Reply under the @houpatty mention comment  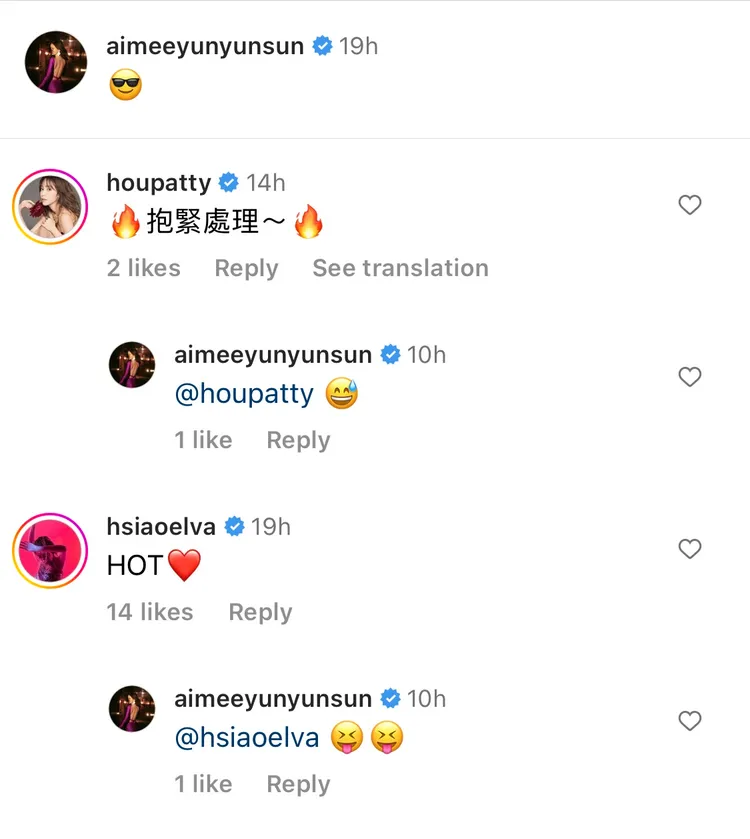pyautogui.click(x=298, y=440)
